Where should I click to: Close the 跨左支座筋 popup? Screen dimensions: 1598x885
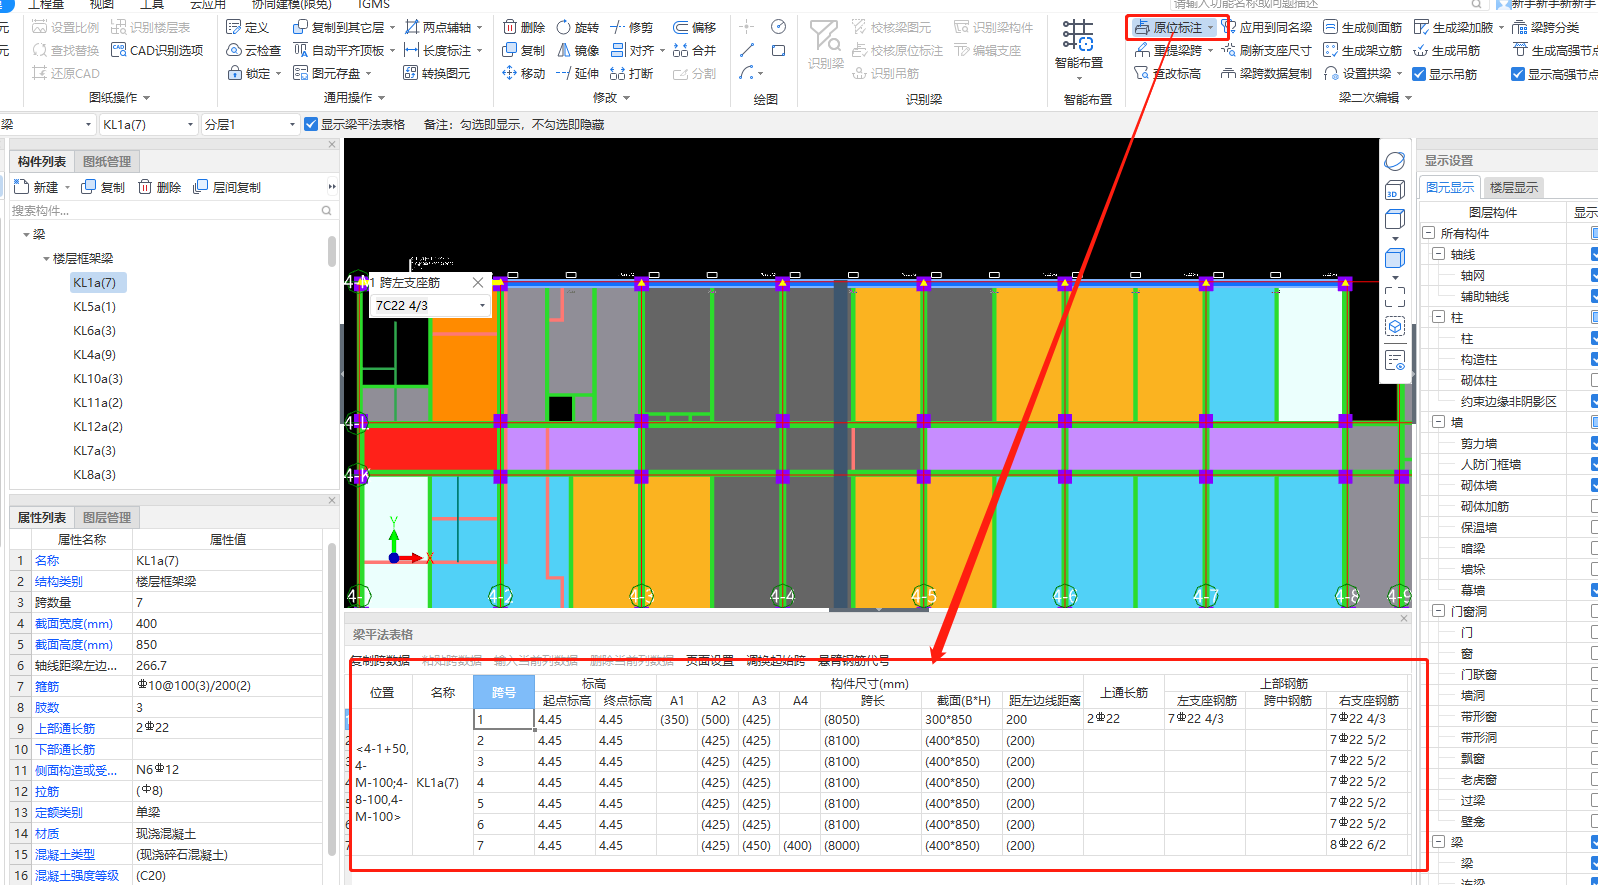pyautogui.click(x=478, y=283)
